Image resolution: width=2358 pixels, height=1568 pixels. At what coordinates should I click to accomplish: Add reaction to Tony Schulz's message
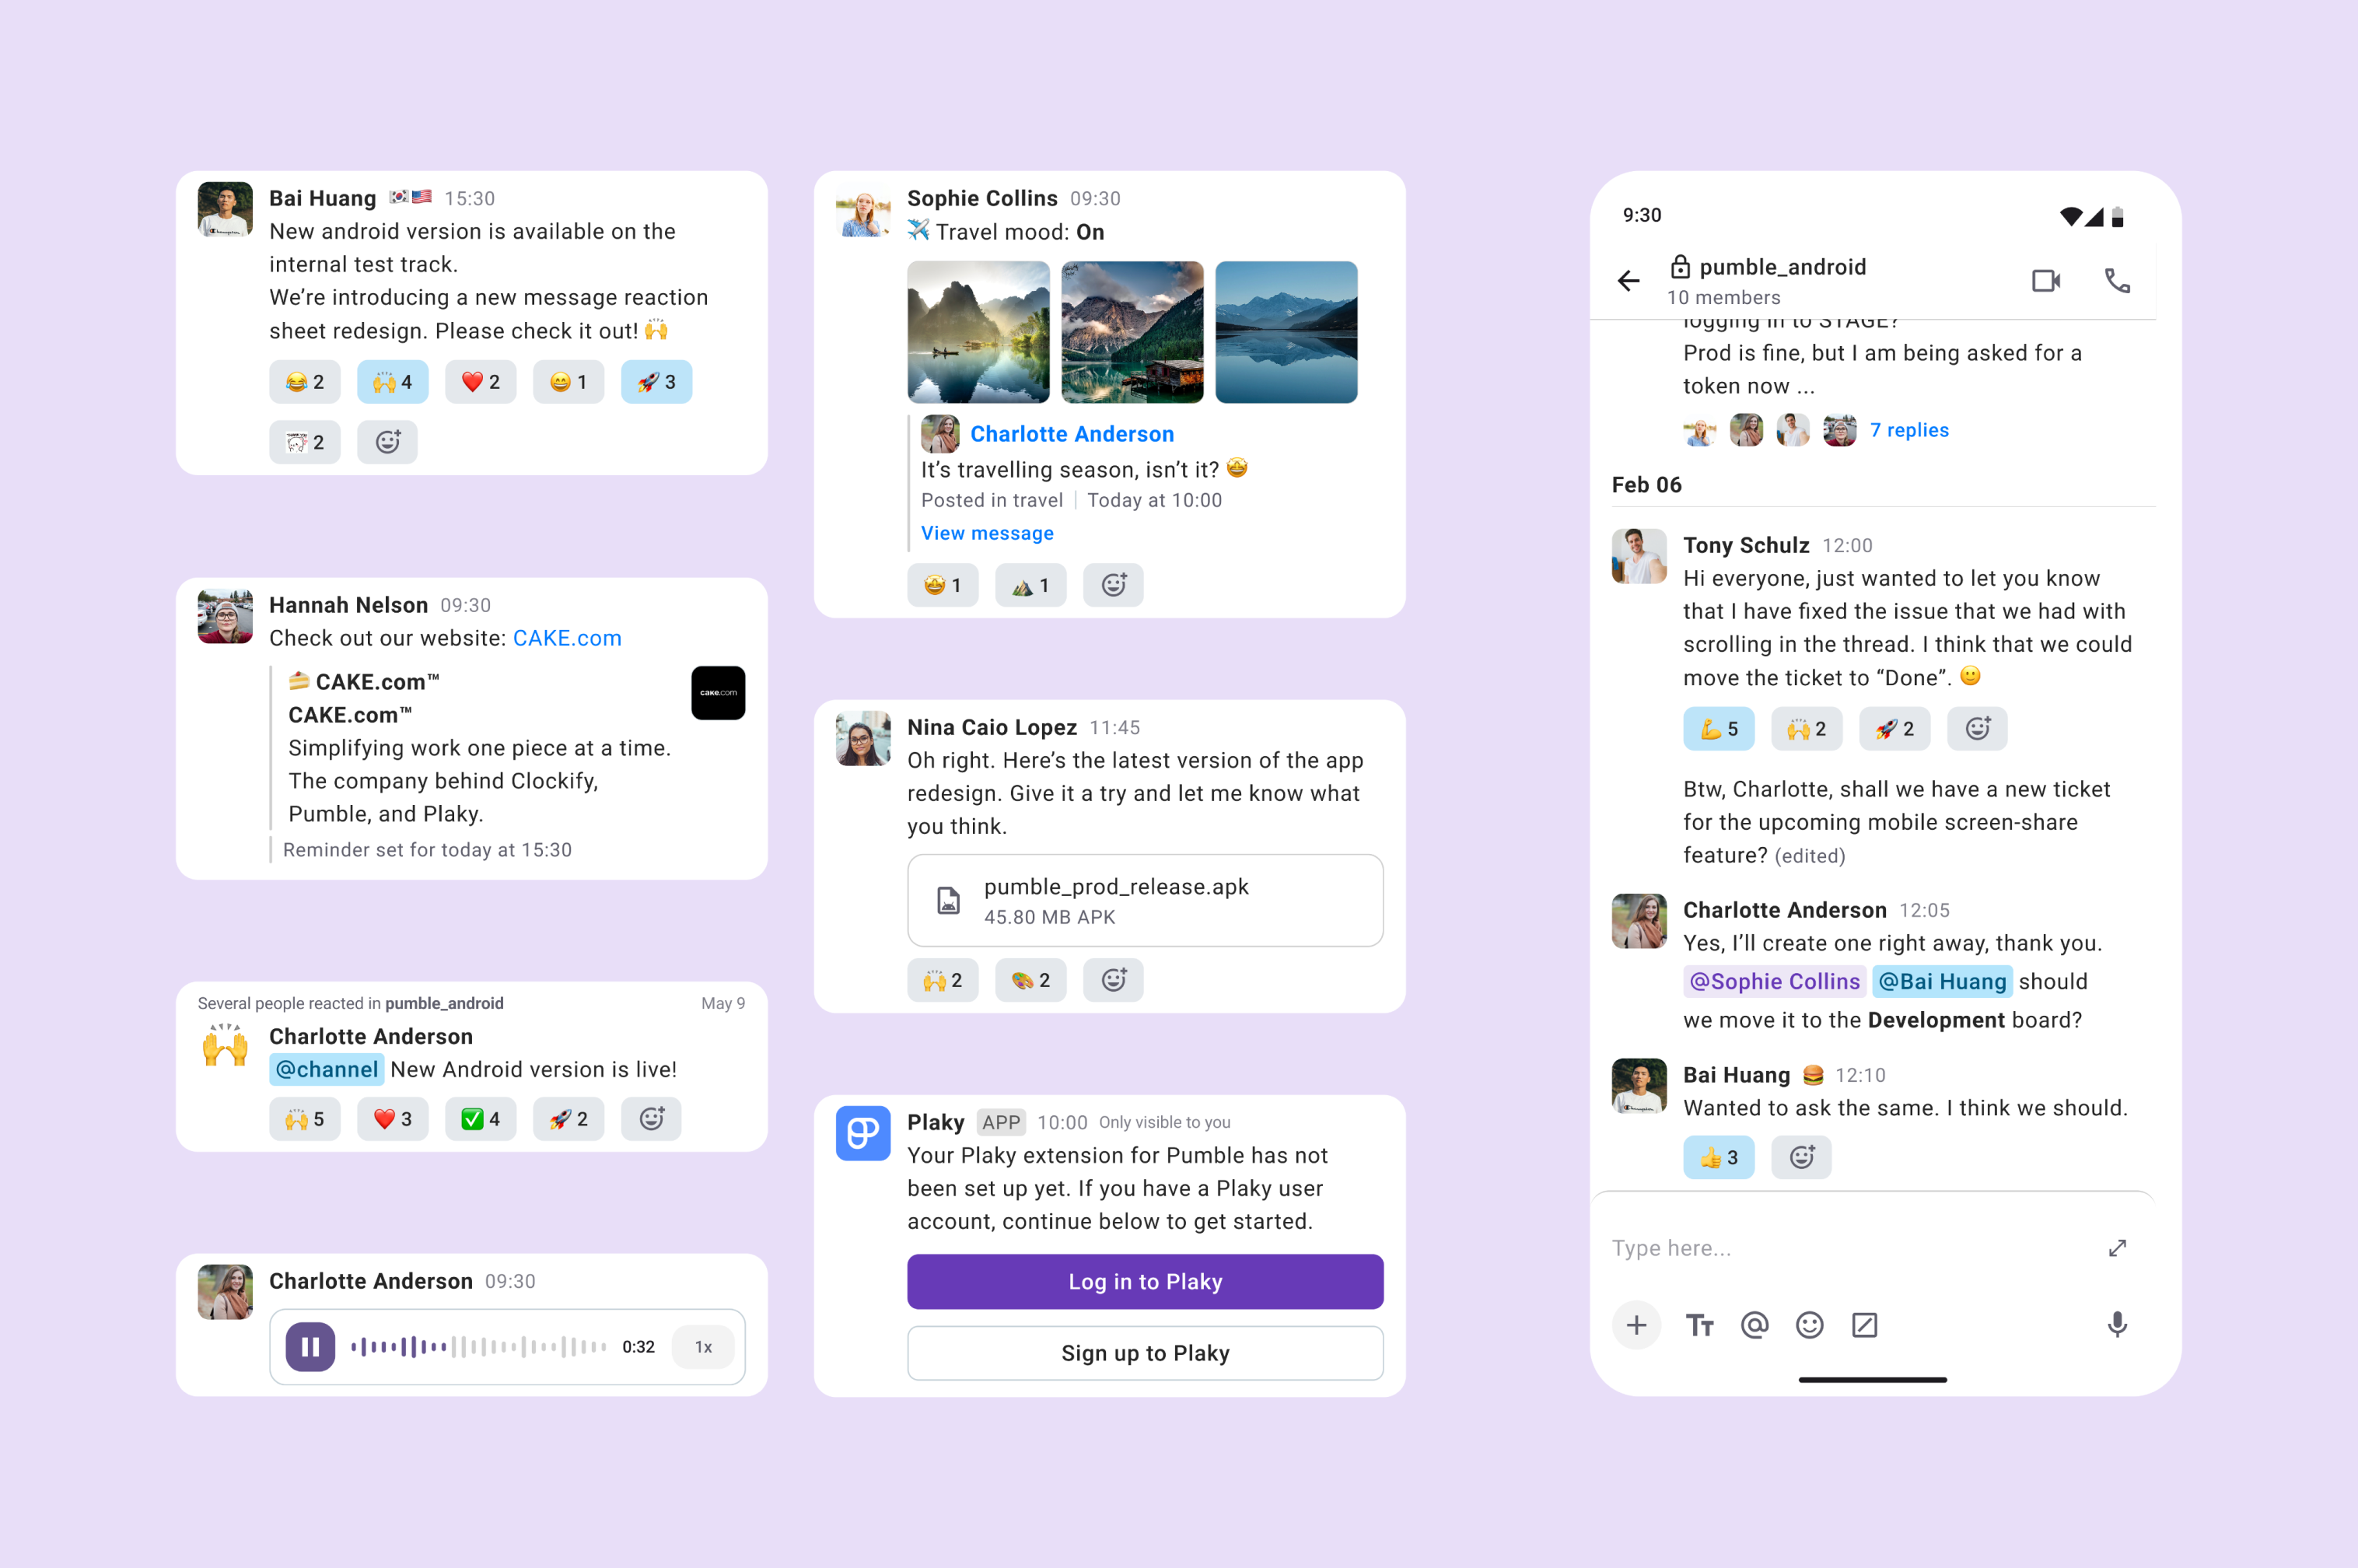1977,729
